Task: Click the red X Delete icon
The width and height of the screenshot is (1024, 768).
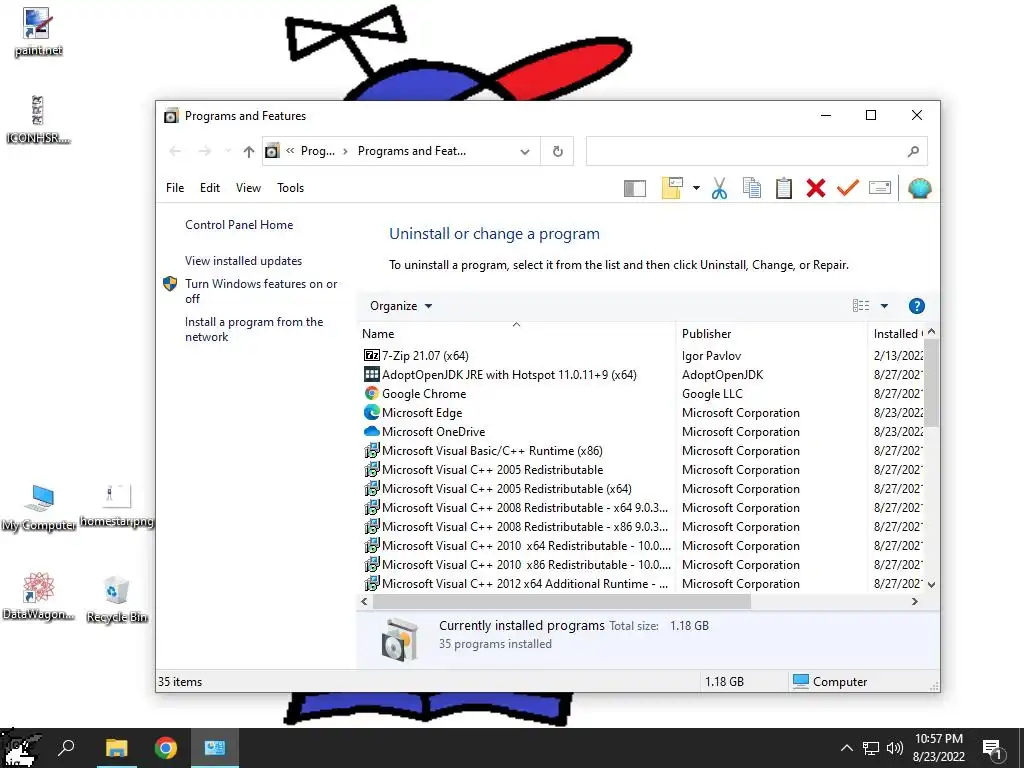Action: tap(816, 188)
